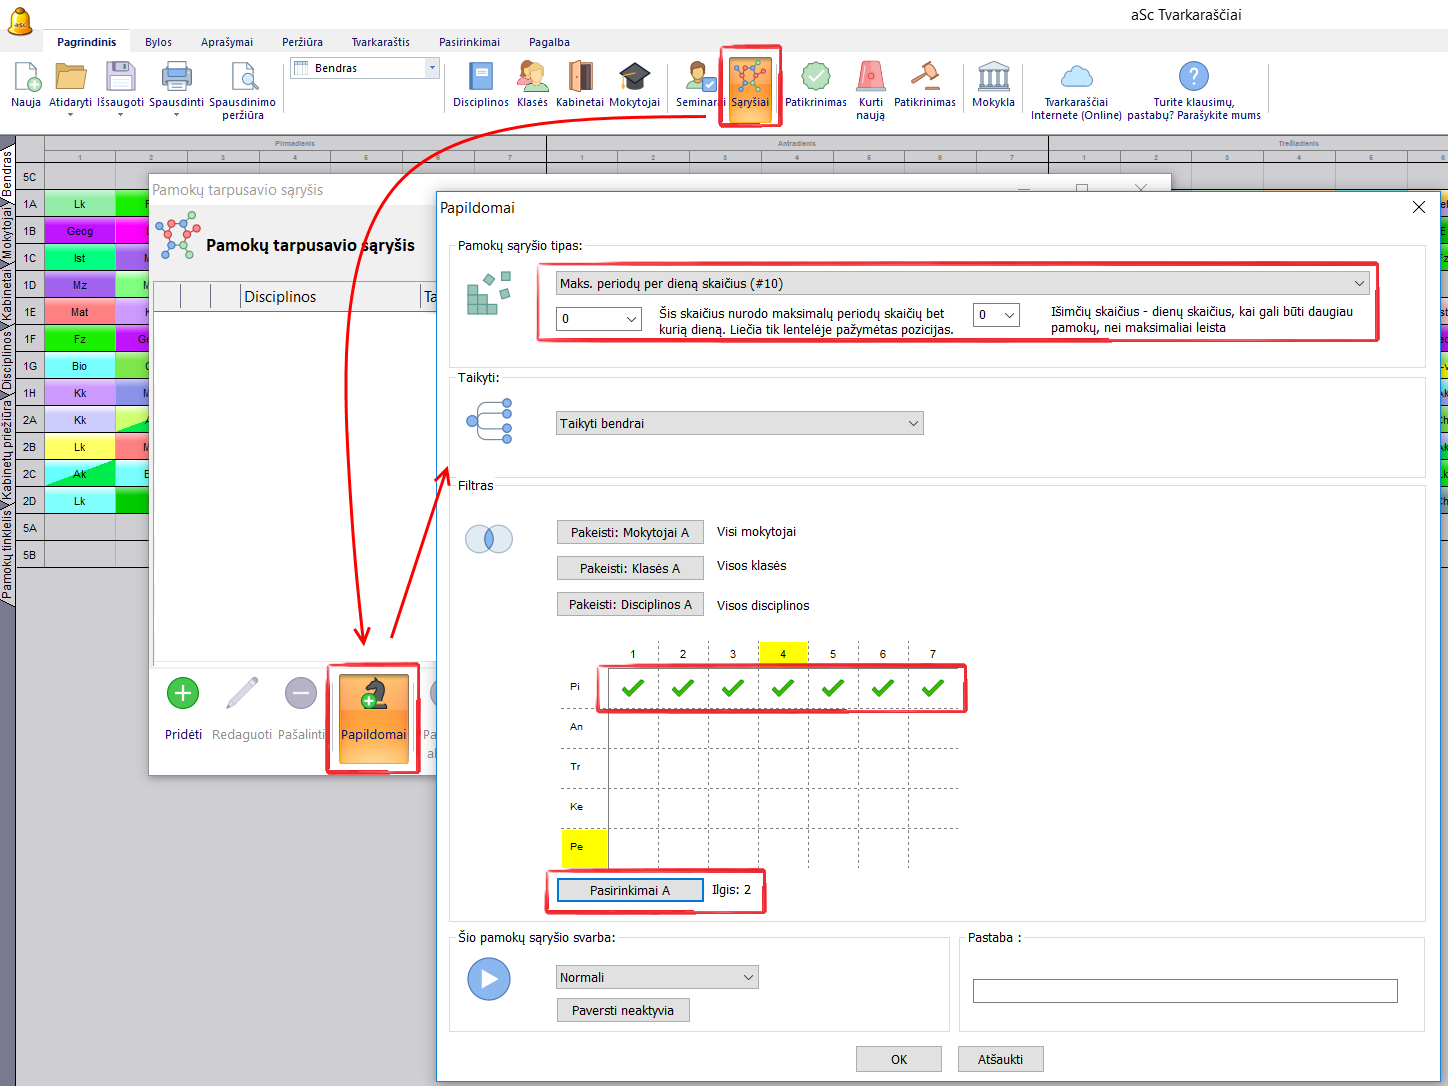Click into the Pastaba text field

[1184, 991]
